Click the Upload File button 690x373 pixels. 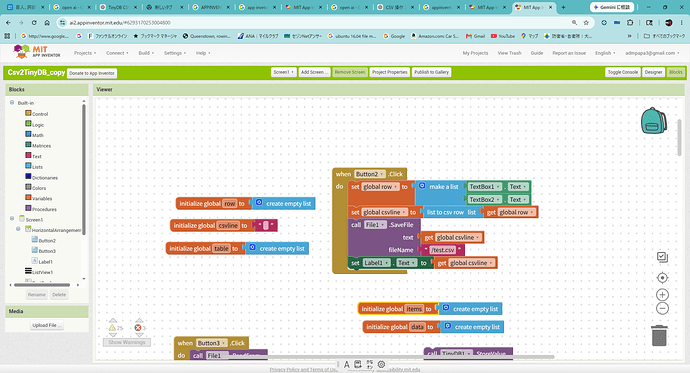tap(46, 325)
